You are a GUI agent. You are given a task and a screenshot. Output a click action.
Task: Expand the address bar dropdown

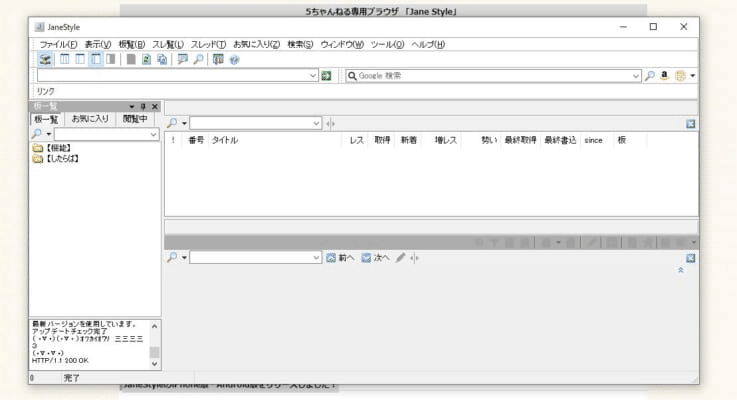click(313, 76)
